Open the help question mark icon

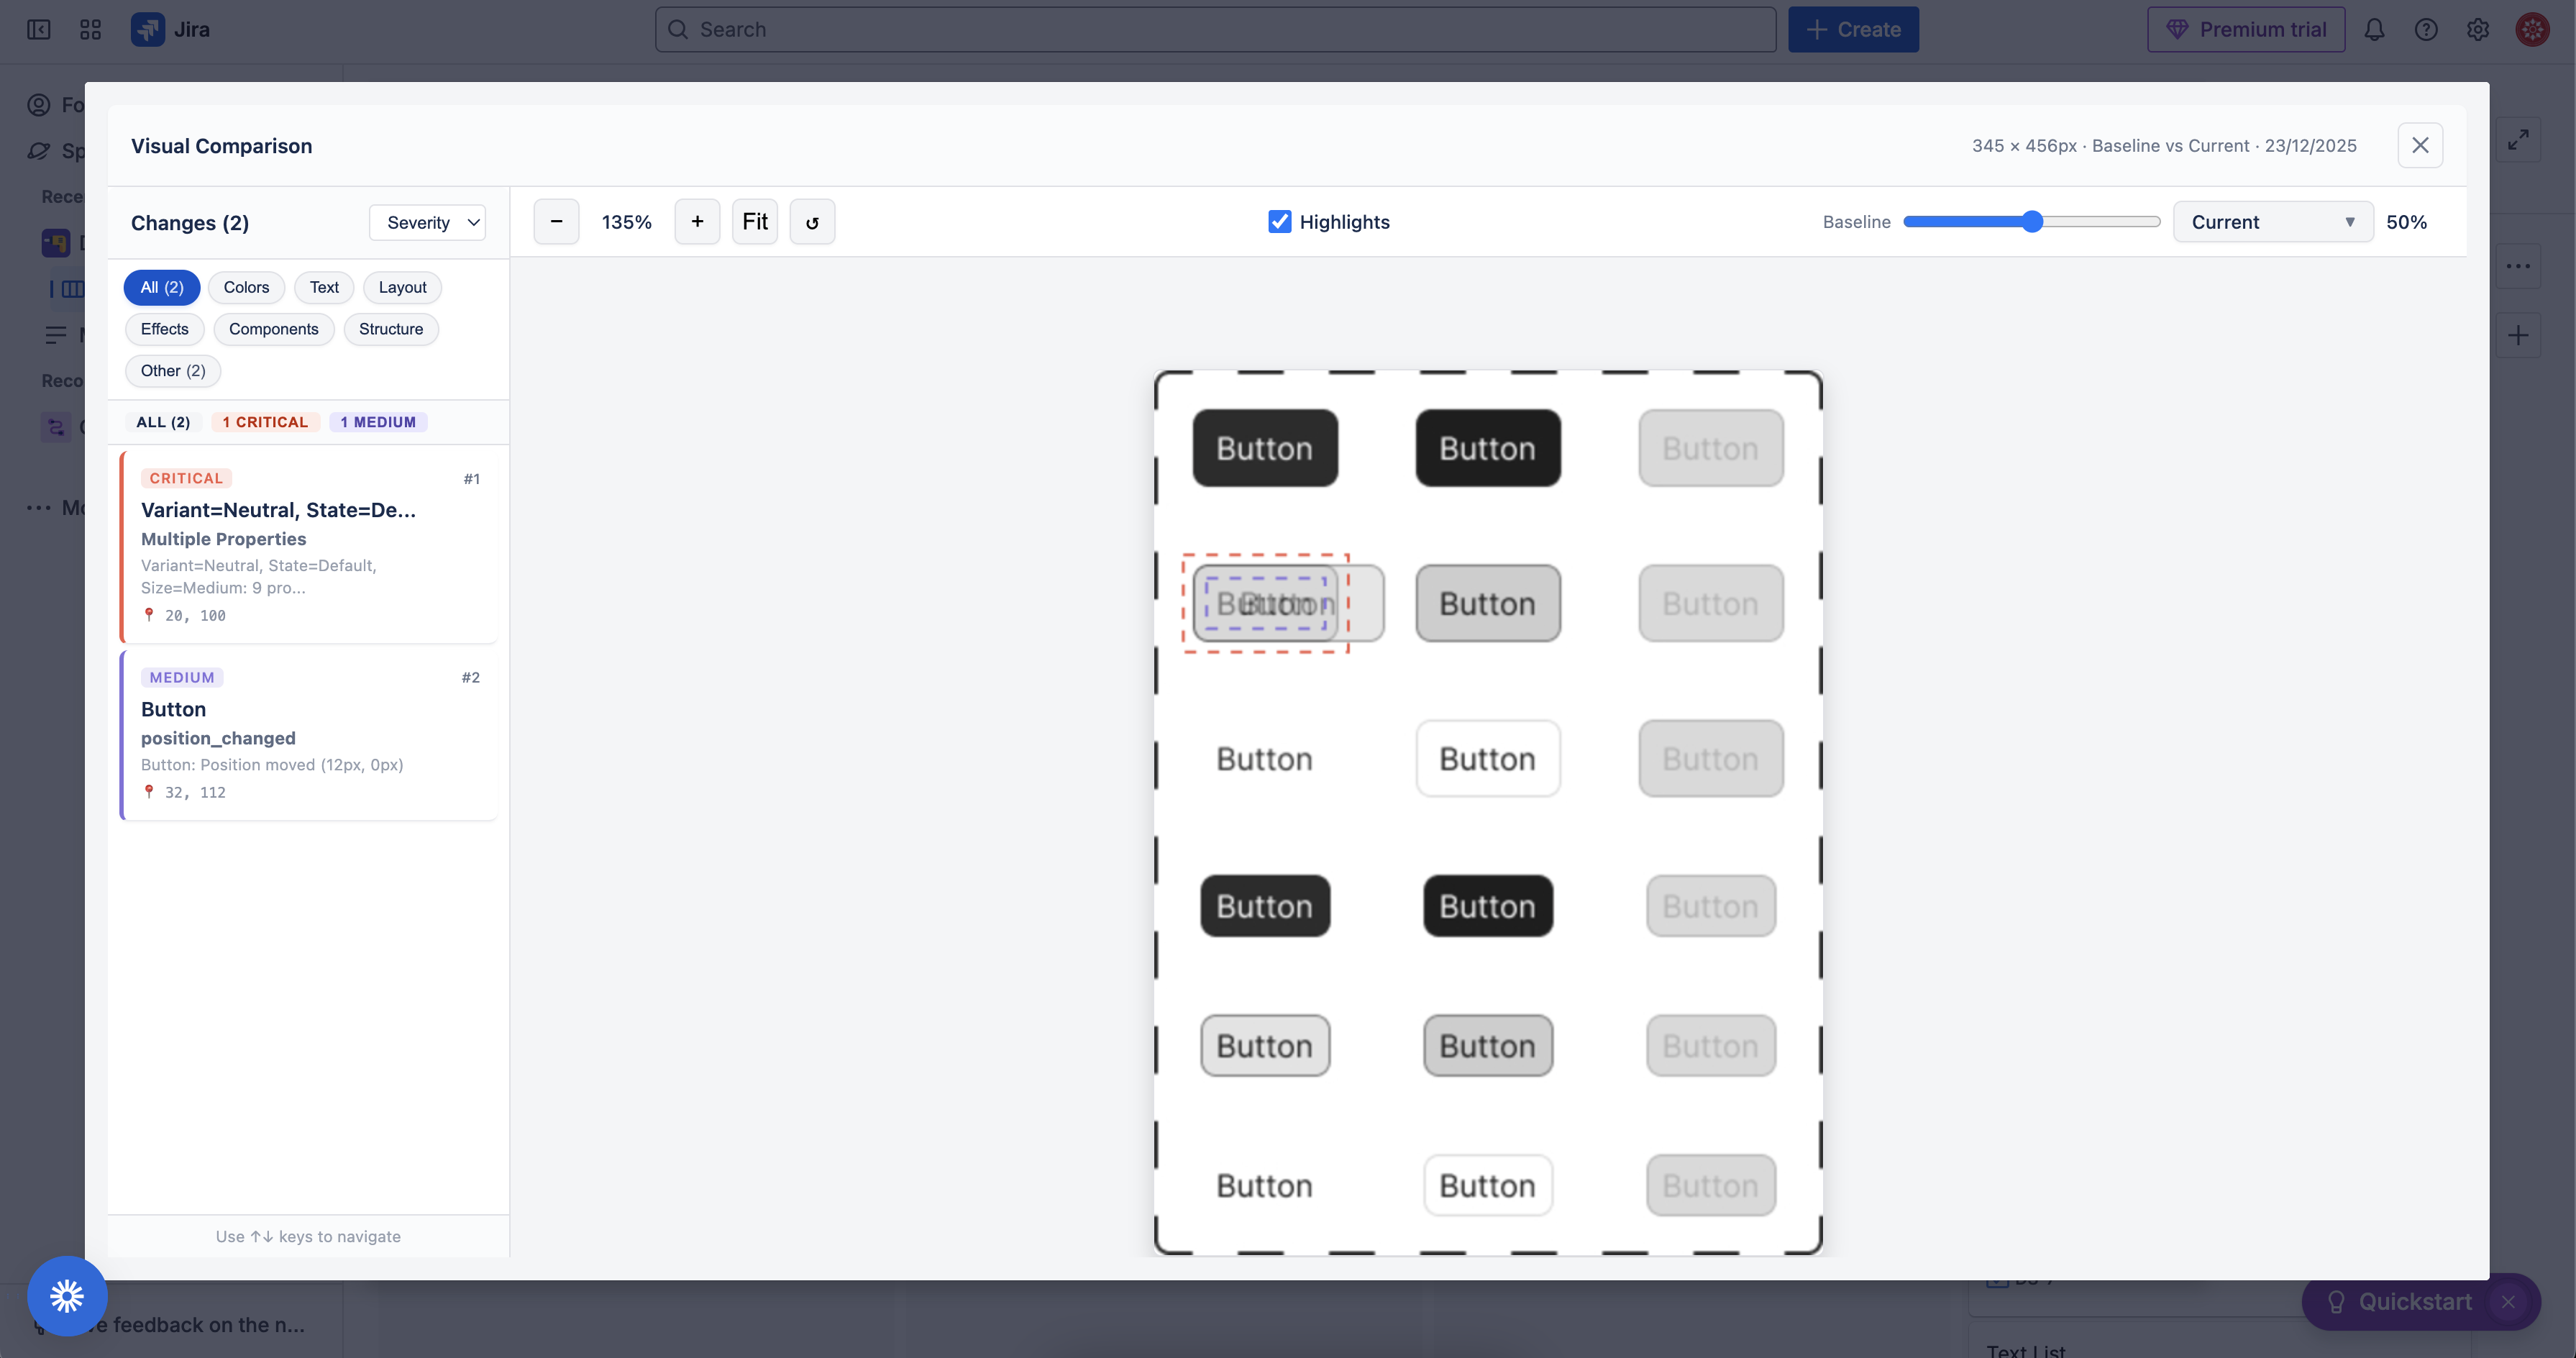2426,30
